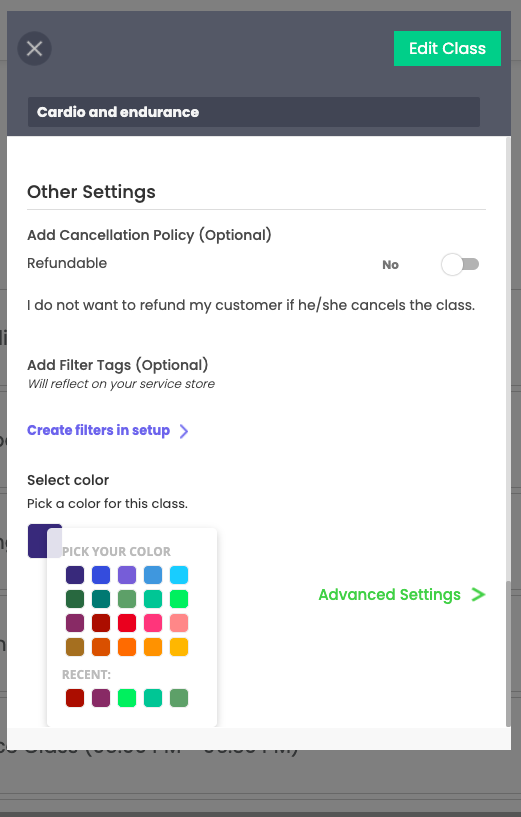Pick the golden yellow color in fourth row
The height and width of the screenshot is (817, 521).
click(x=179, y=647)
